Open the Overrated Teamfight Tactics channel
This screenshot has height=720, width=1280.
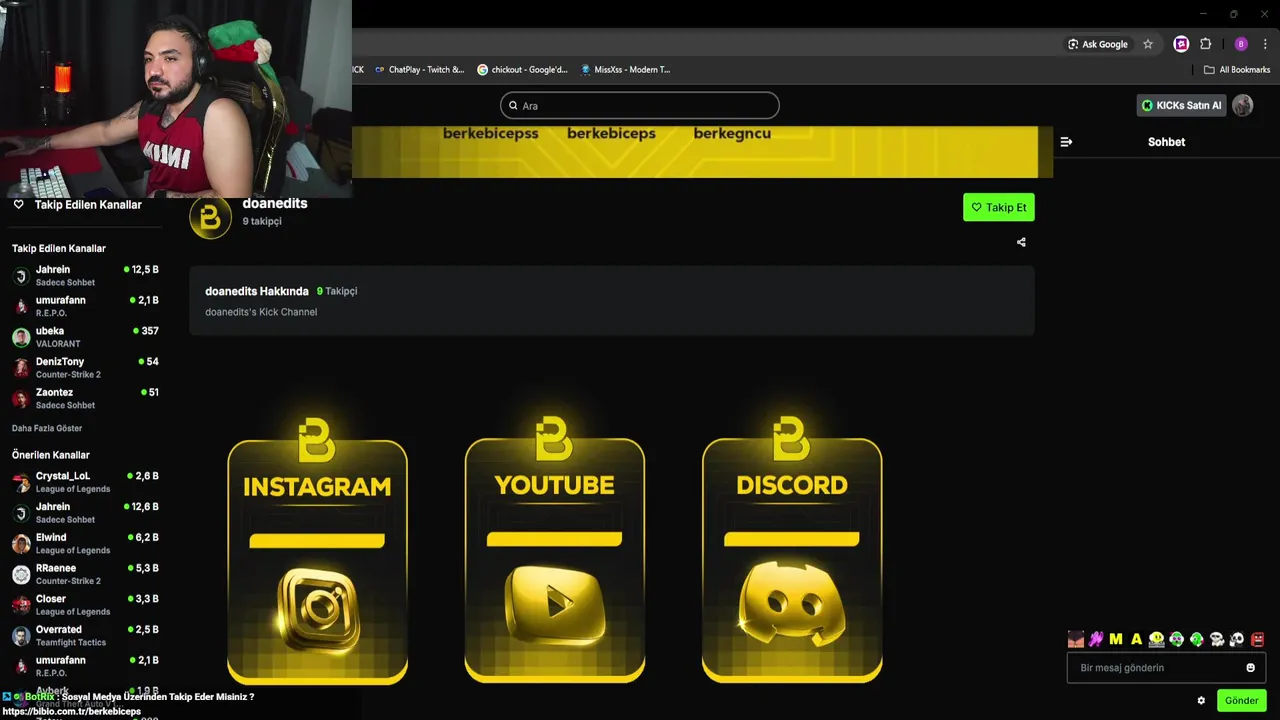tap(85, 635)
